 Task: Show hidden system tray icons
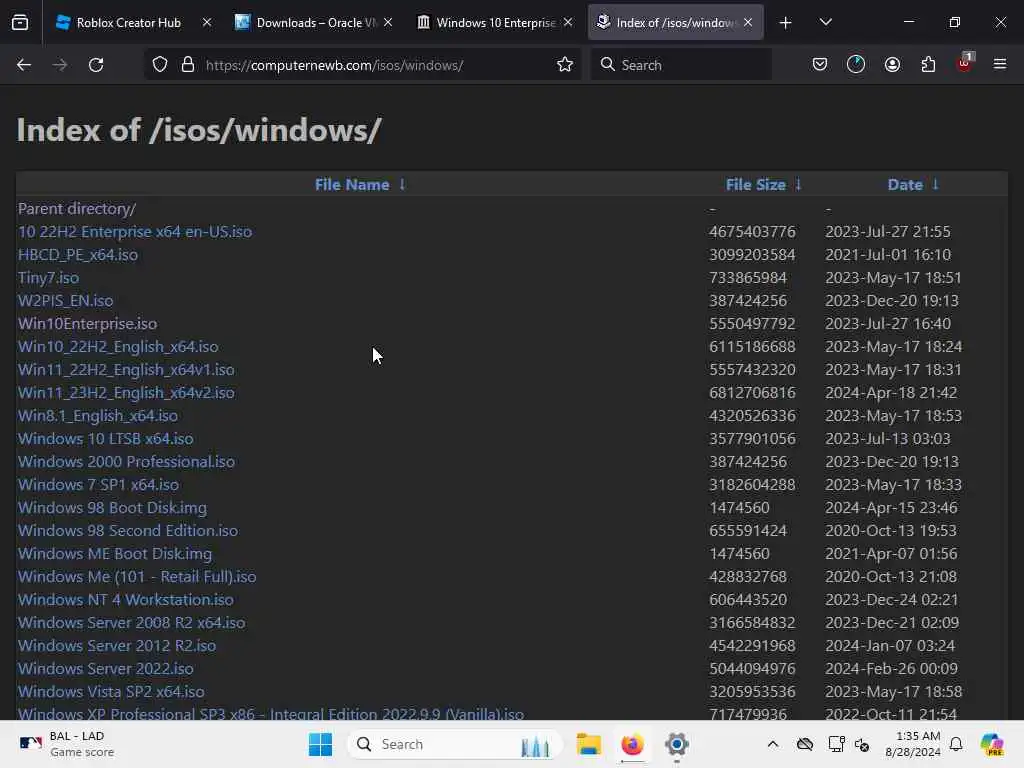(773, 744)
